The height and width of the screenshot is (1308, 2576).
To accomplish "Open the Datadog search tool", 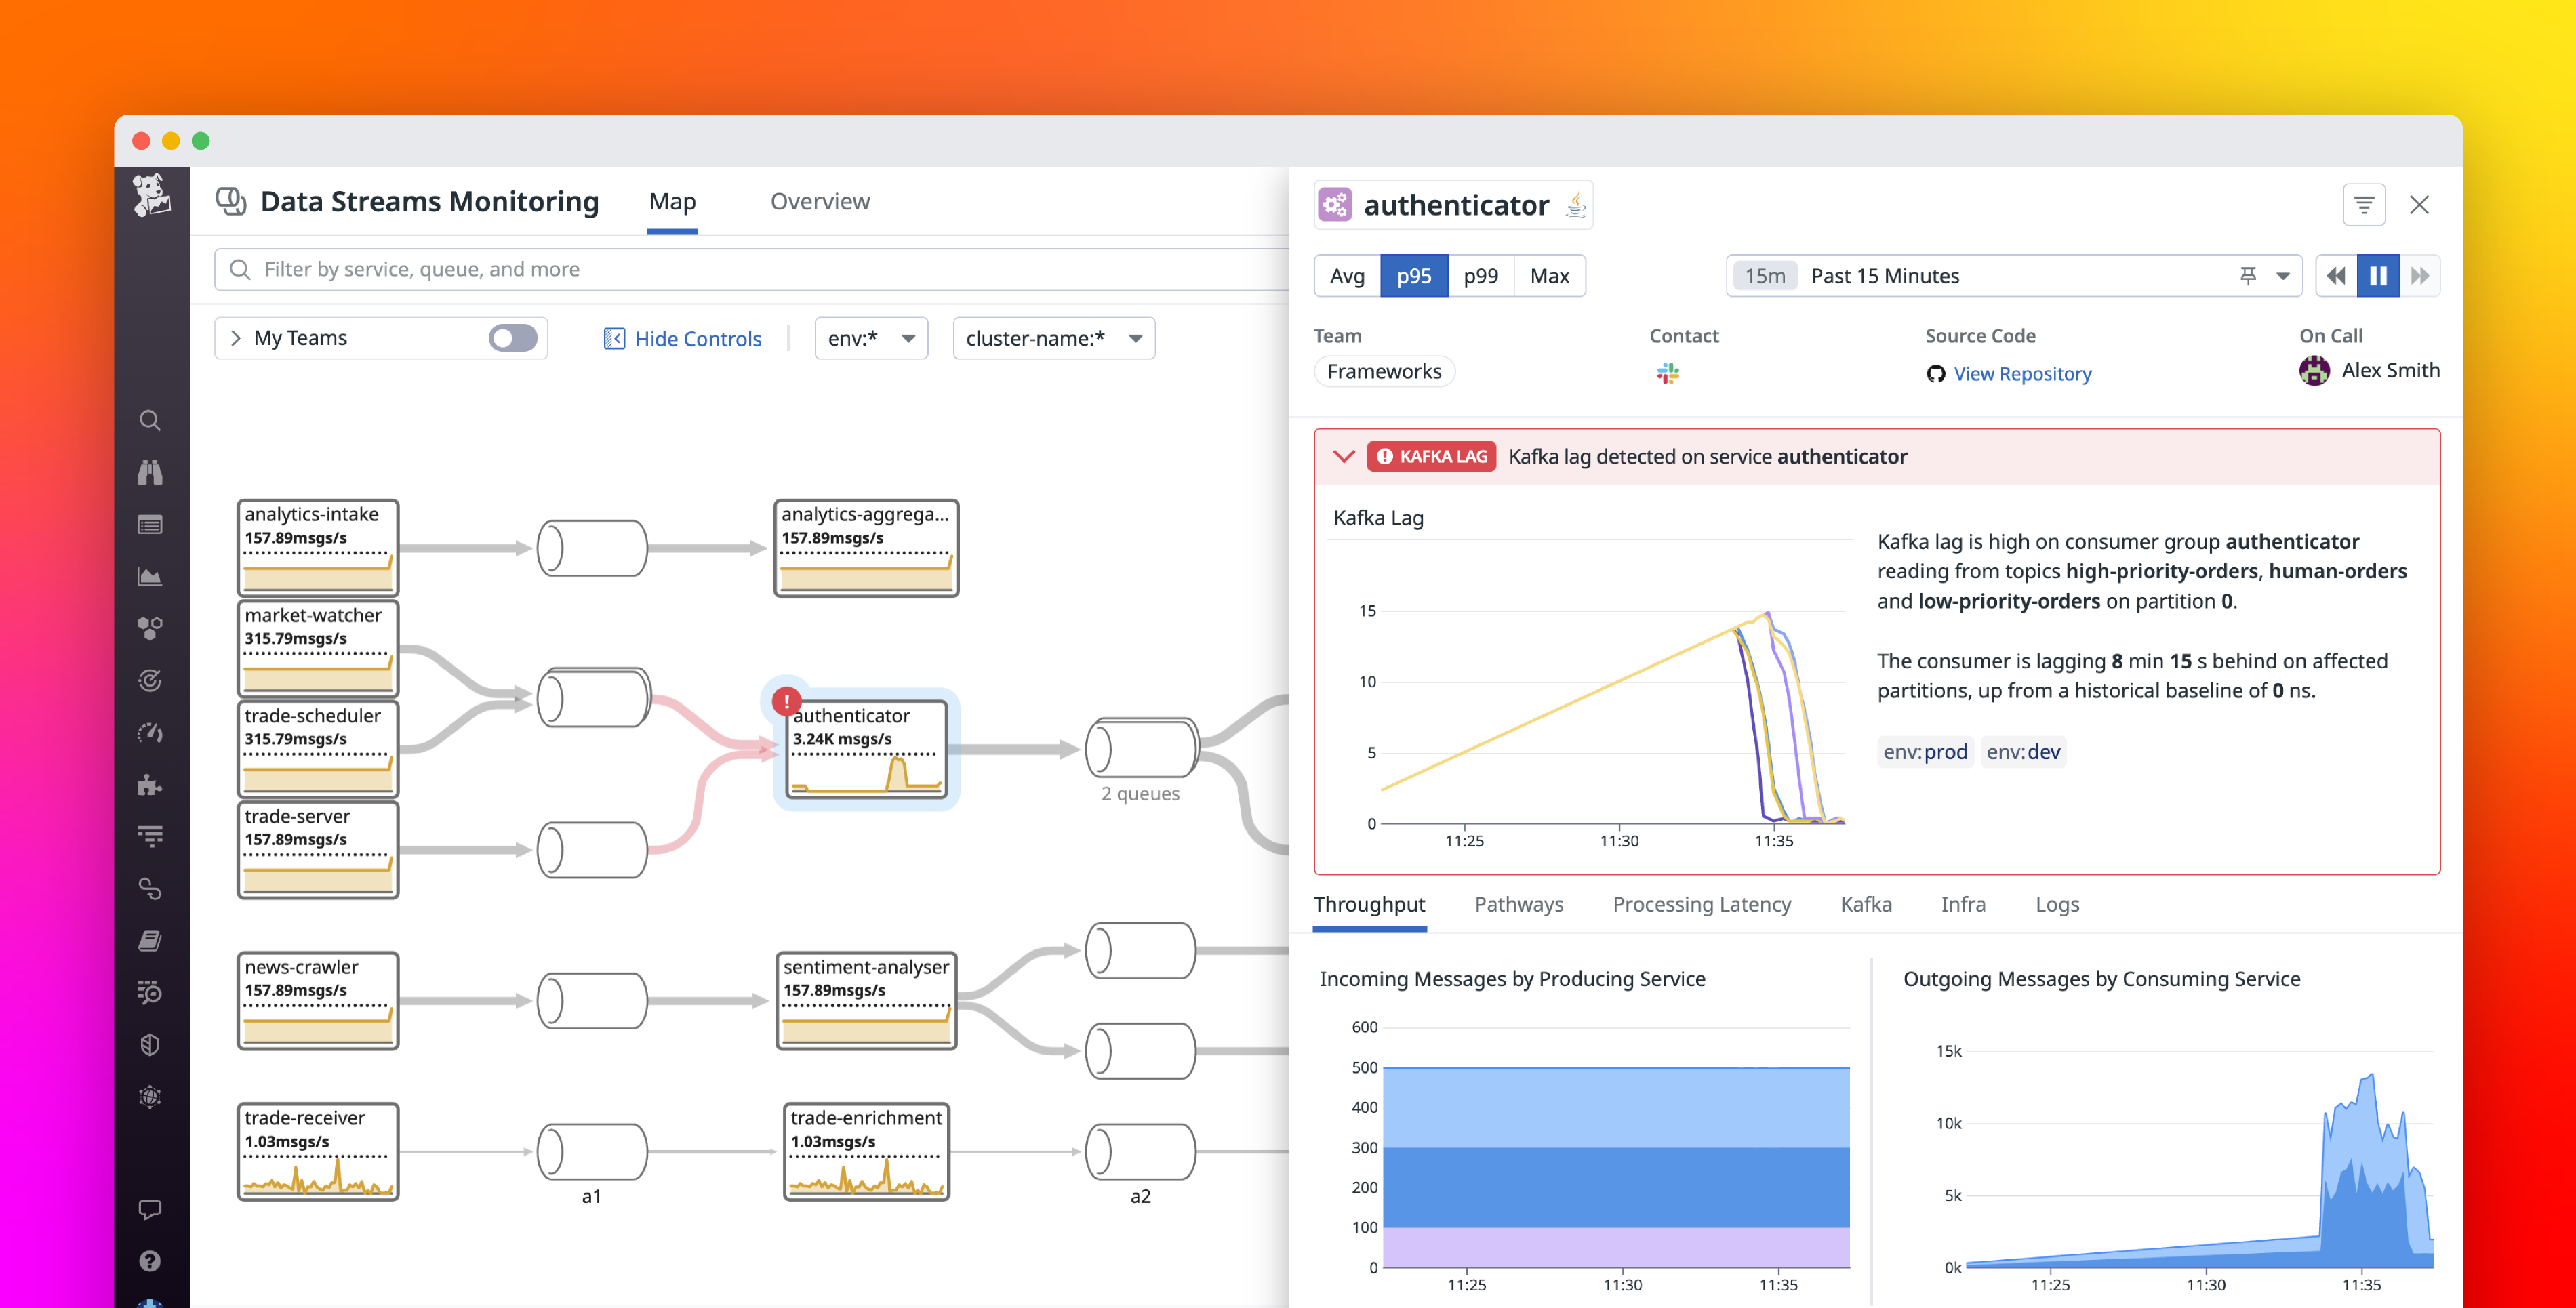I will [x=150, y=420].
